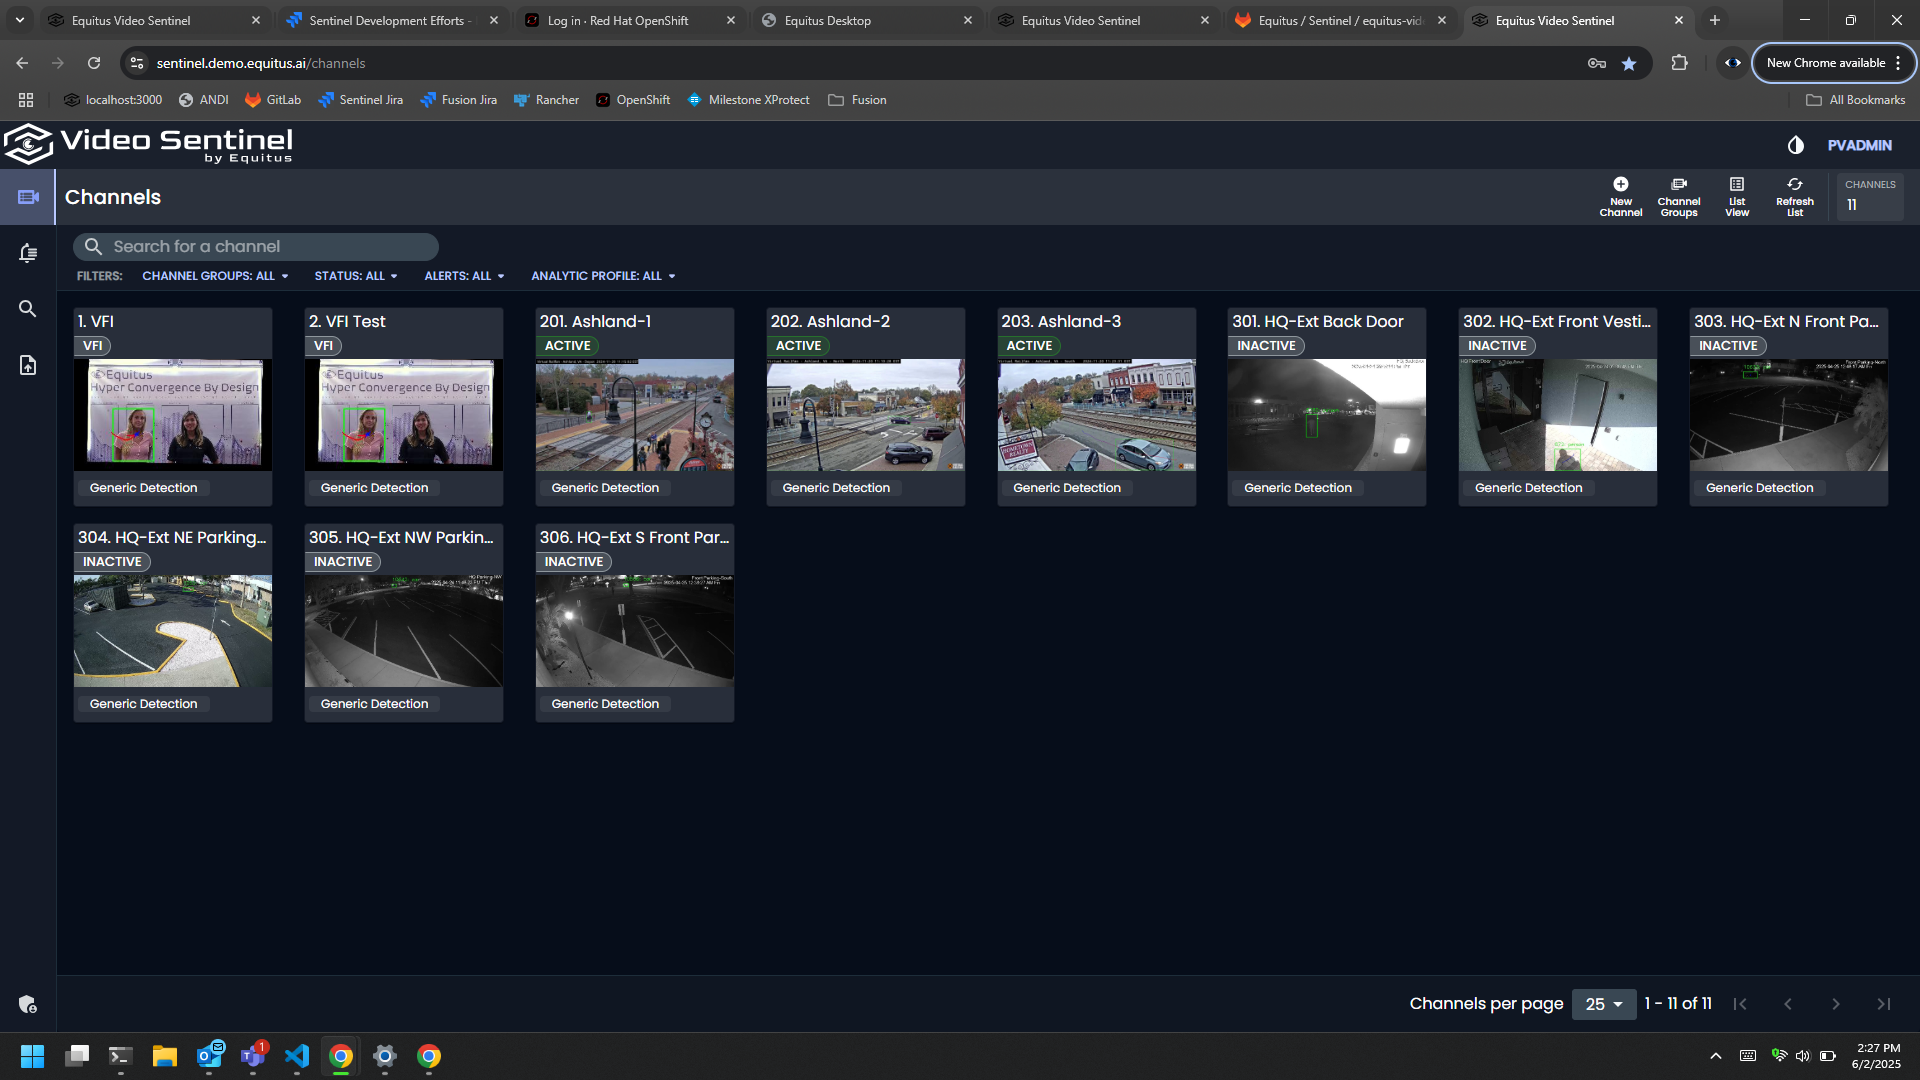
Task: Open the 1. VFI channel thumbnail
Action: (173, 415)
